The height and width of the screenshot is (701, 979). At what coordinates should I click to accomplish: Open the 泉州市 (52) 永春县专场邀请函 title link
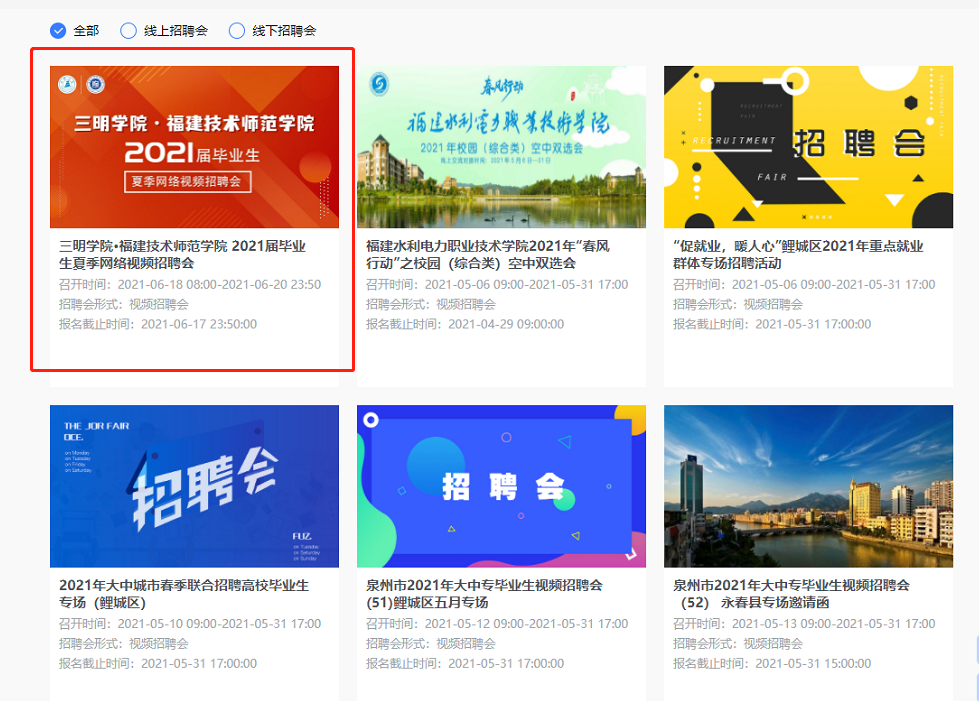click(x=791, y=593)
